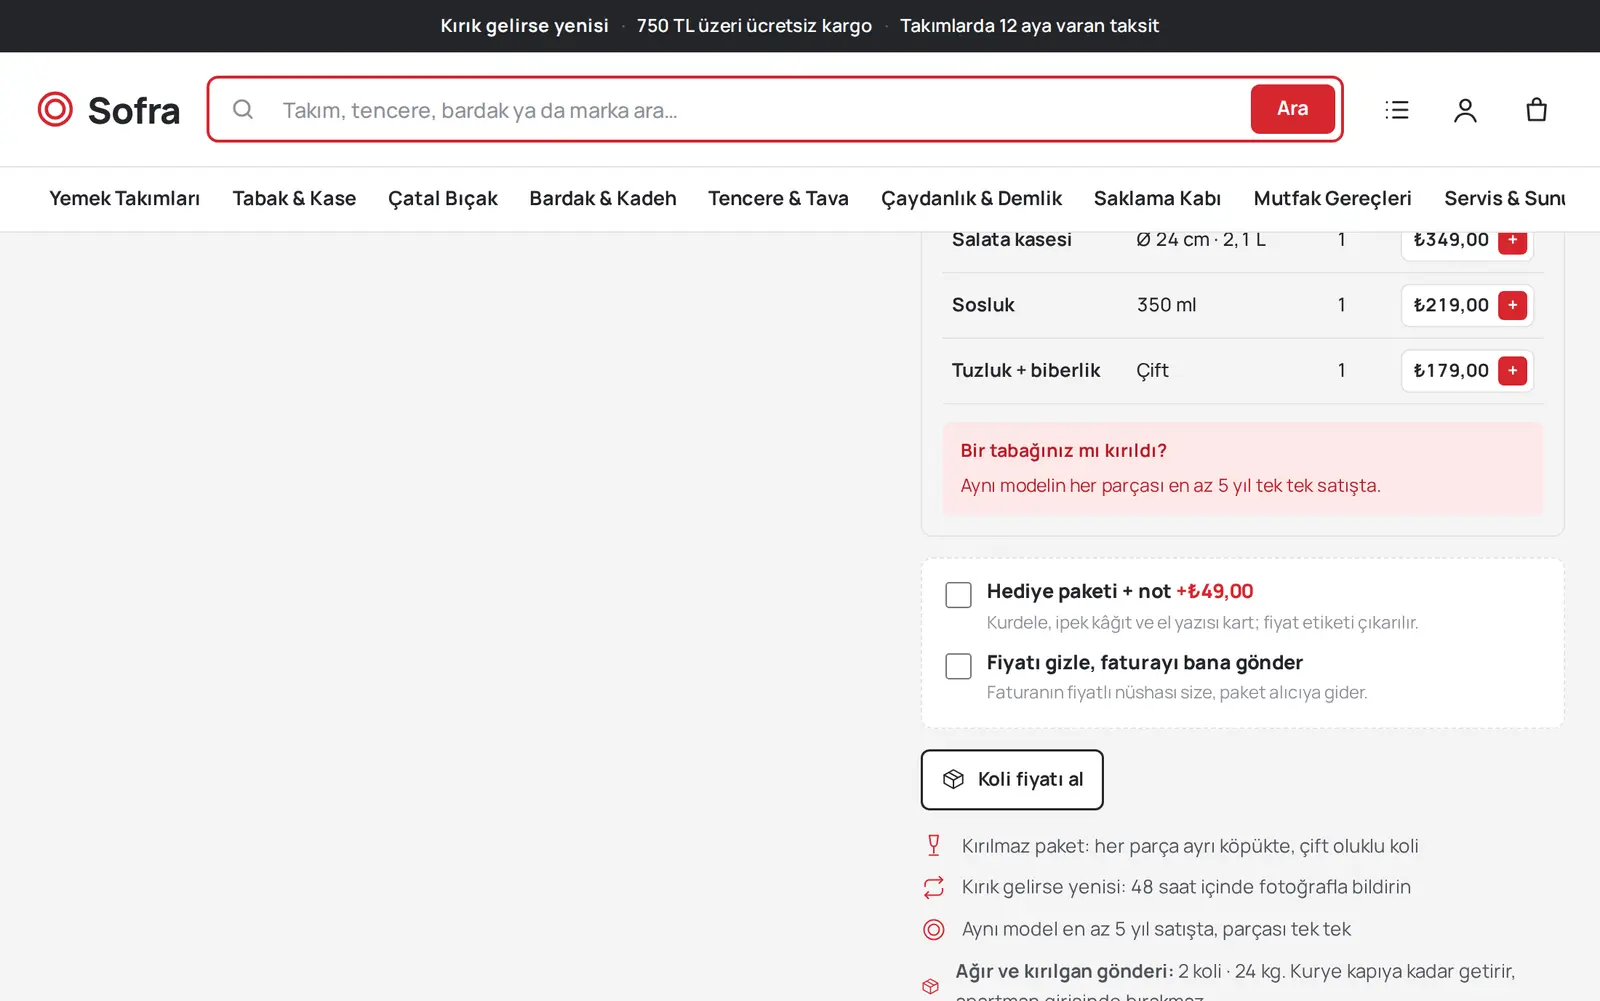
Task: Open the Saklama Kabı category
Action: (x=1157, y=199)
